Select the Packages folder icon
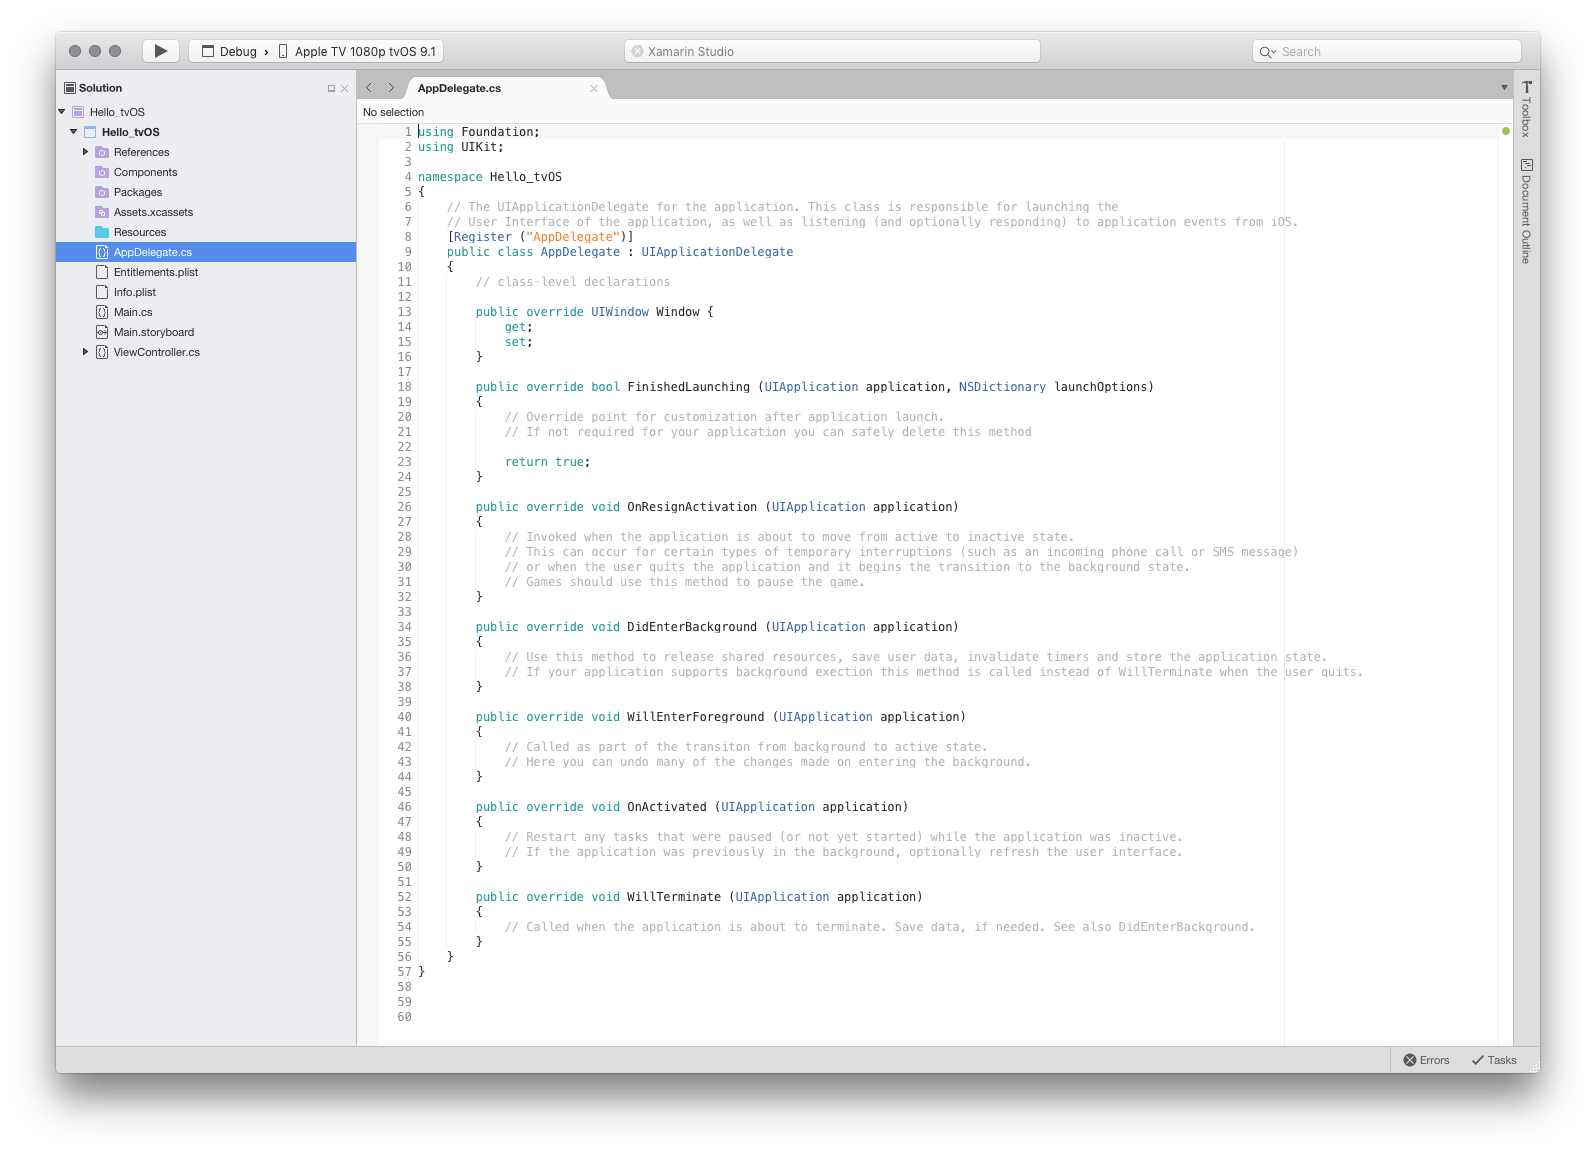Screen dimensions: 1596x1153 [x=102, y=192]
